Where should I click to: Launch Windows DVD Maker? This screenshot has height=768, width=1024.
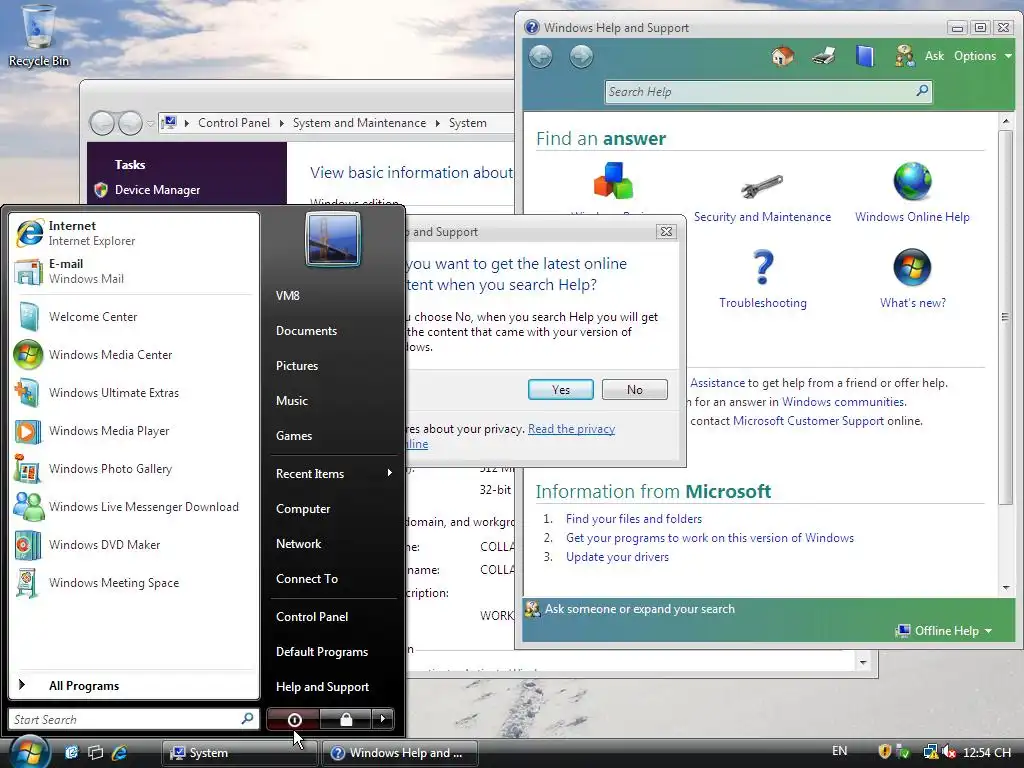tap(134, 545)
